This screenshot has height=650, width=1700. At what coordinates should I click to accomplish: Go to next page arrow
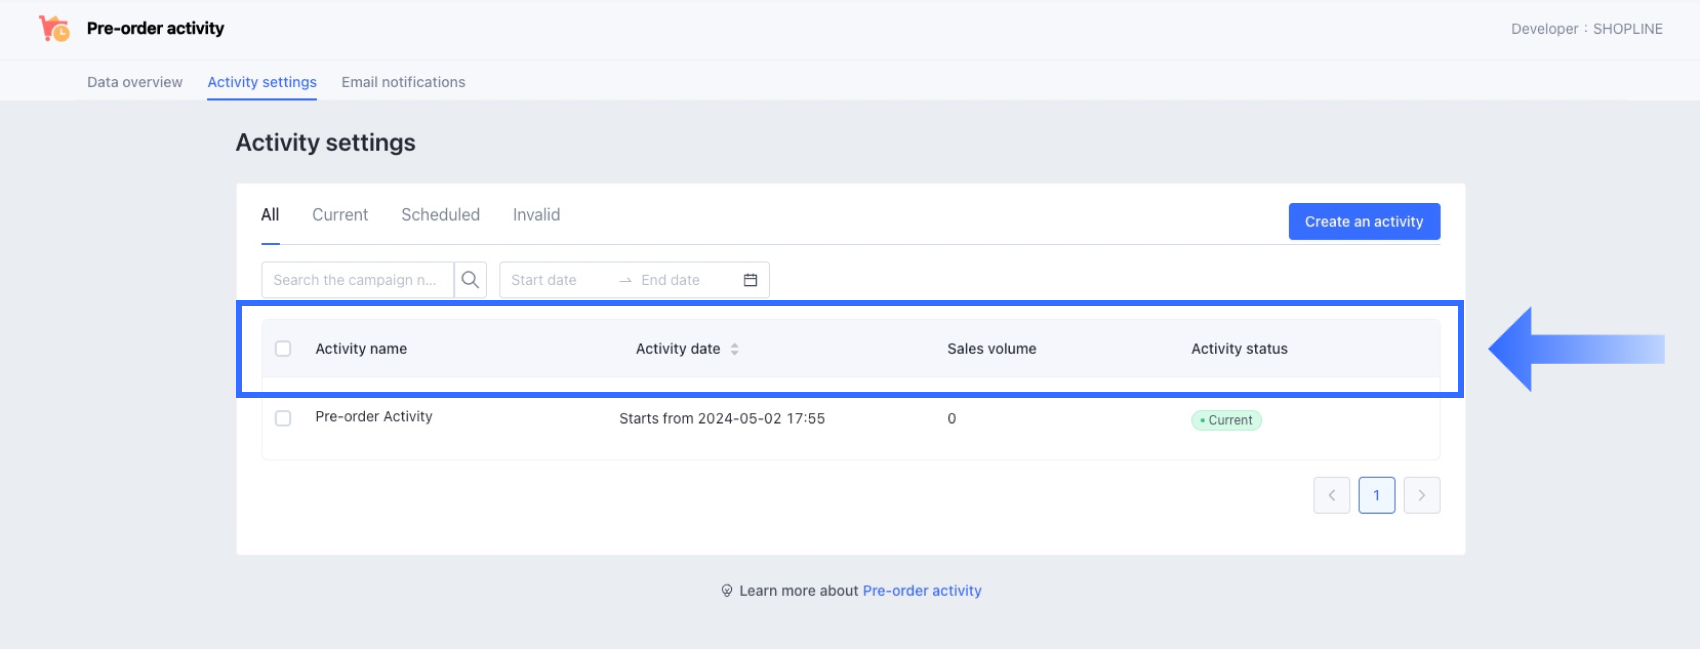click(1421, 495)
